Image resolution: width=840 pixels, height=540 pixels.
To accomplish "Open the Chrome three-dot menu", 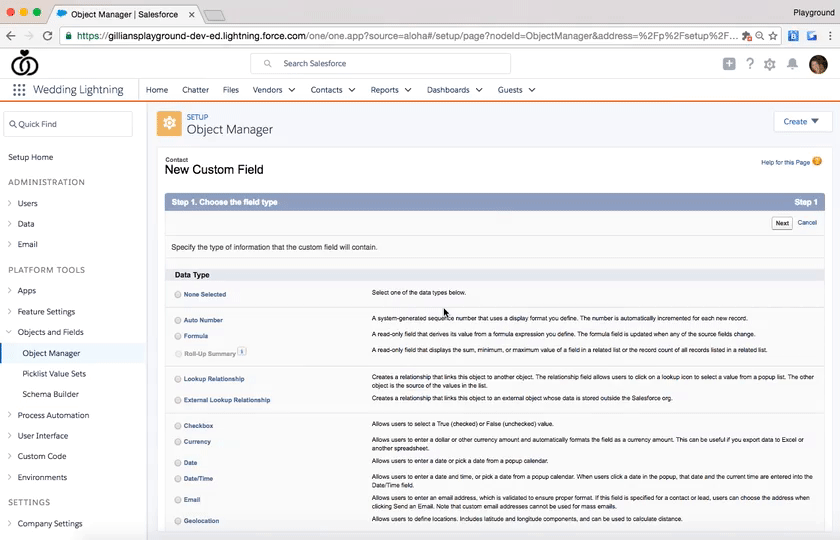I will coord(830,36).
